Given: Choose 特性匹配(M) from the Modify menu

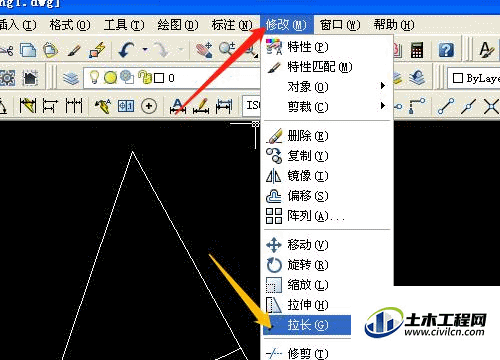Looking at the screenshot, I should click(x=326, y=67).
